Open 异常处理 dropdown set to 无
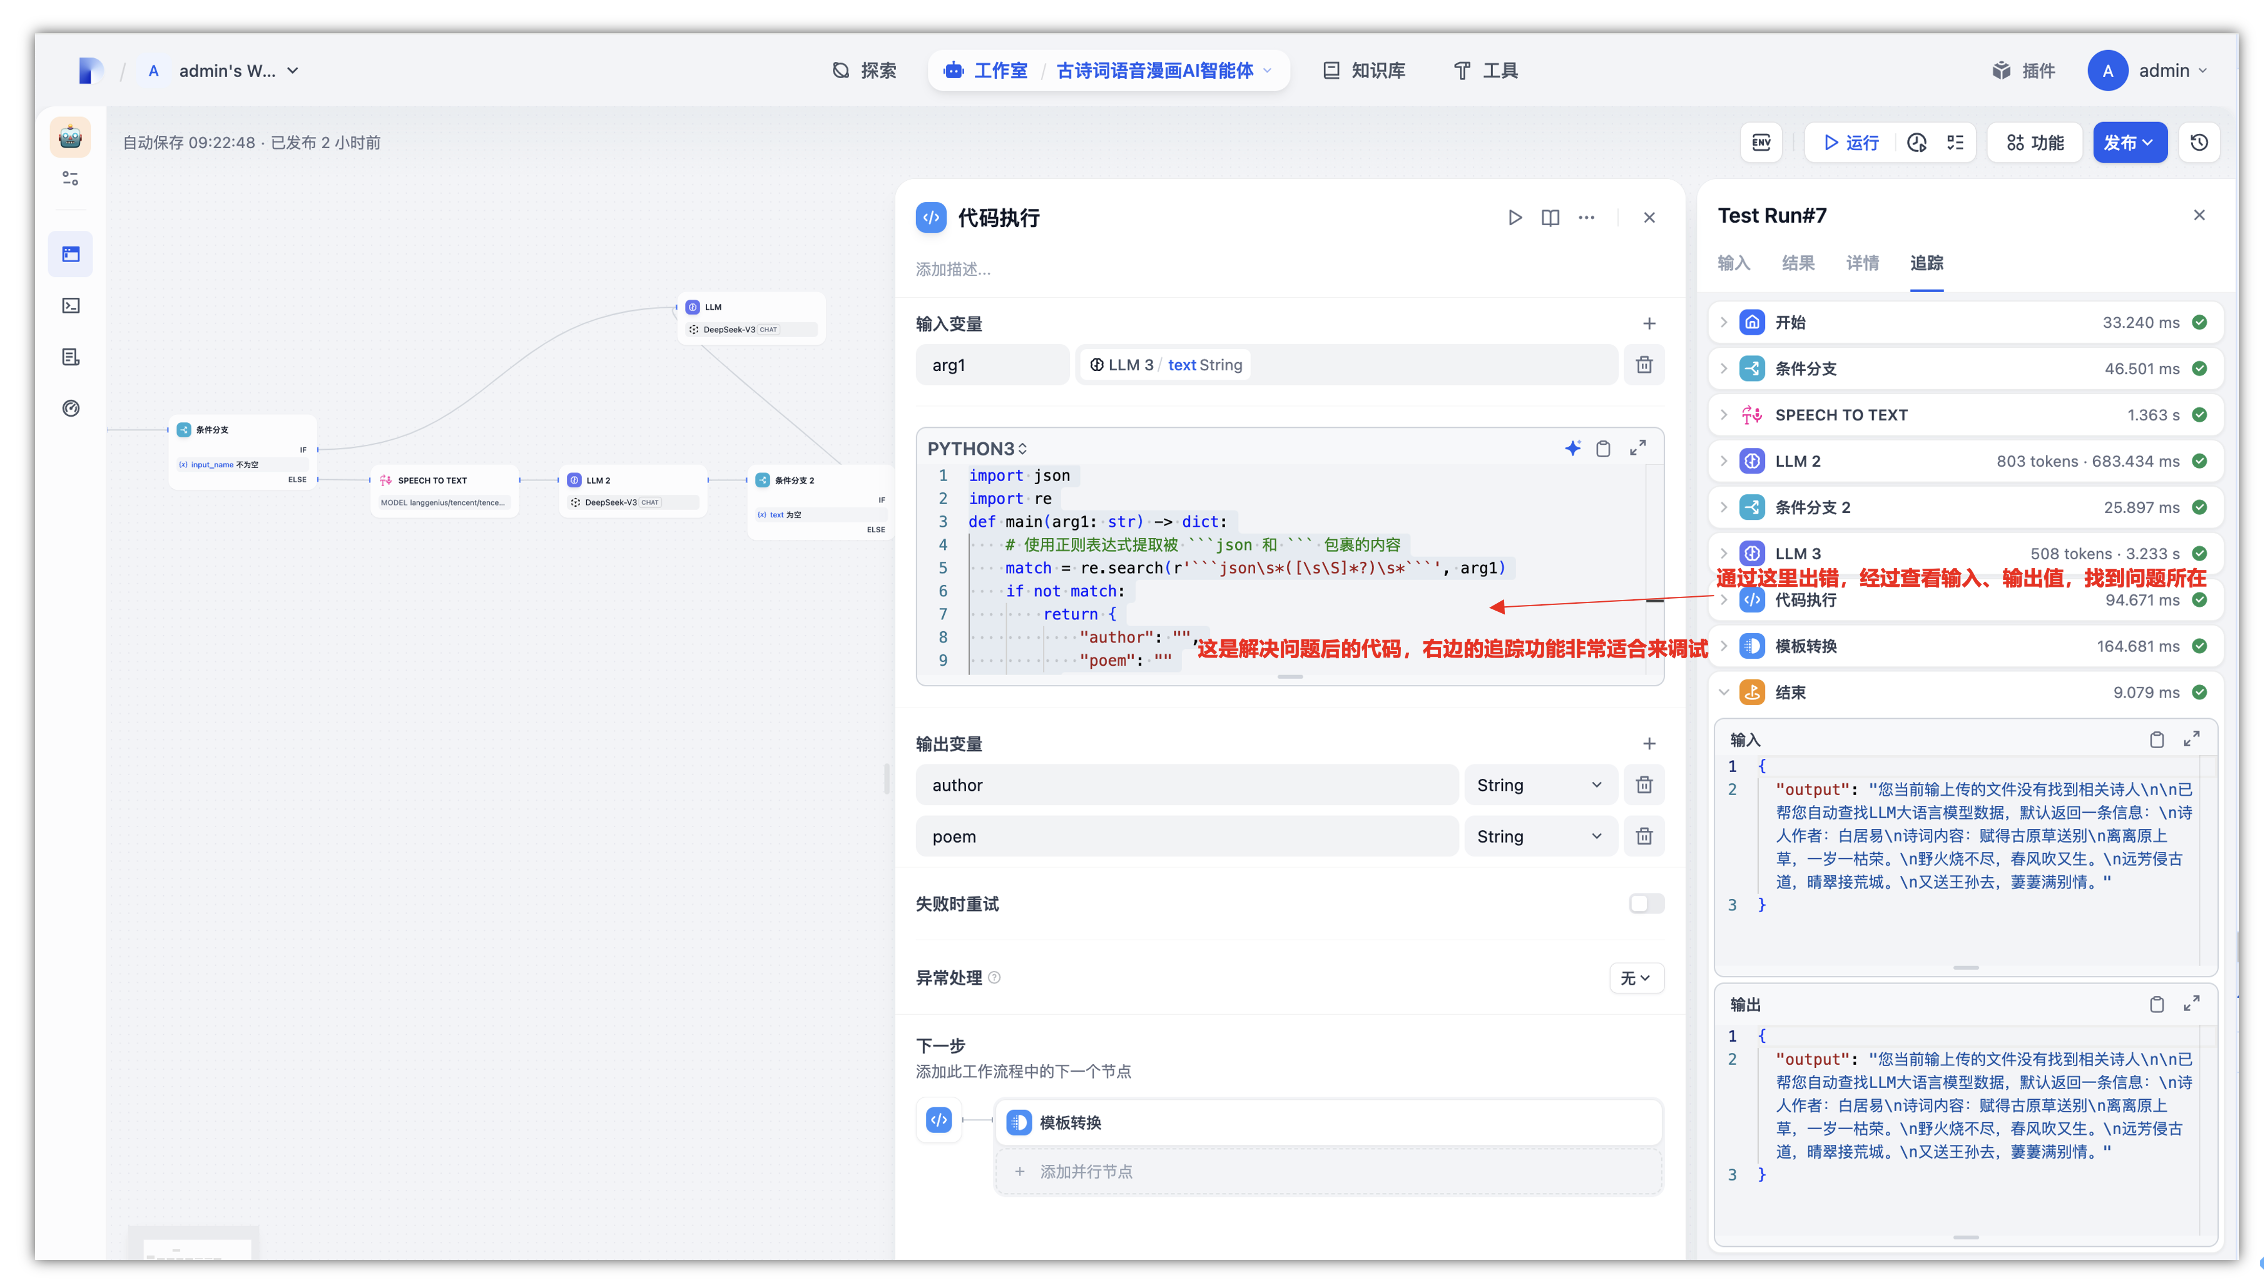 pos(1636,978)
